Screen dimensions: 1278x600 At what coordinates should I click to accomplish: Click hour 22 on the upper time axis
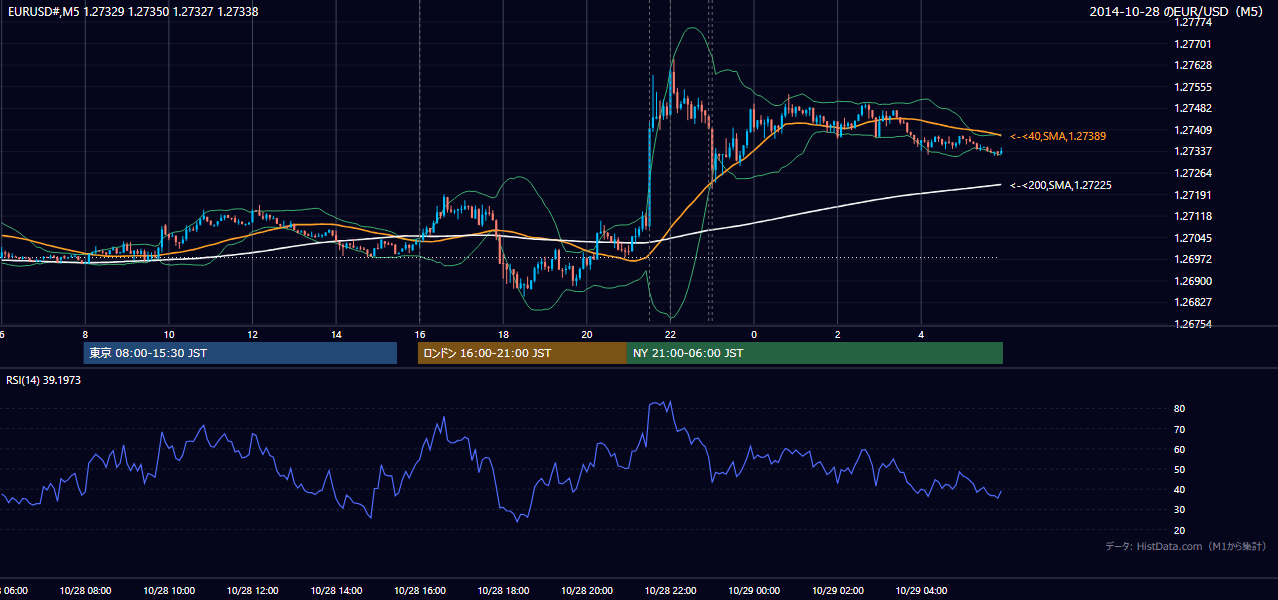coord(671,334)
